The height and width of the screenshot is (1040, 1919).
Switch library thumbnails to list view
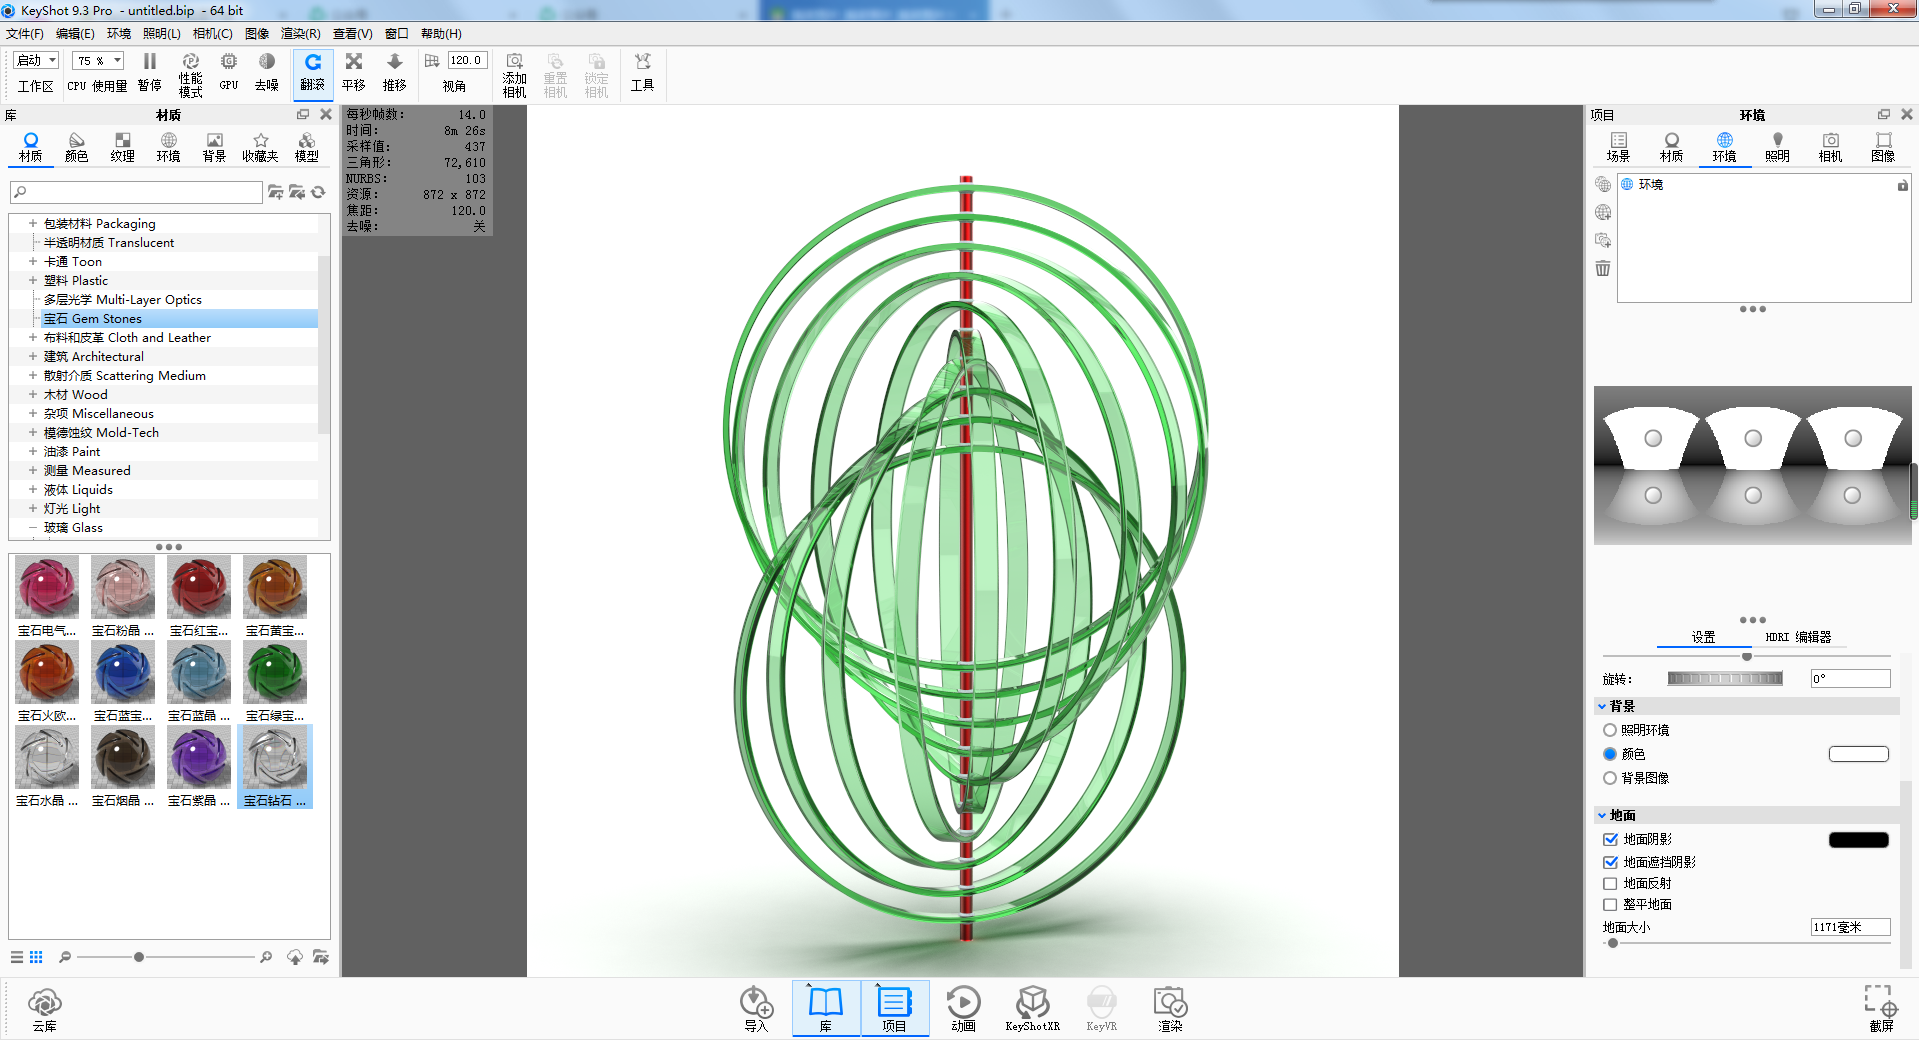pyautogui.click(x=17, y=957)
